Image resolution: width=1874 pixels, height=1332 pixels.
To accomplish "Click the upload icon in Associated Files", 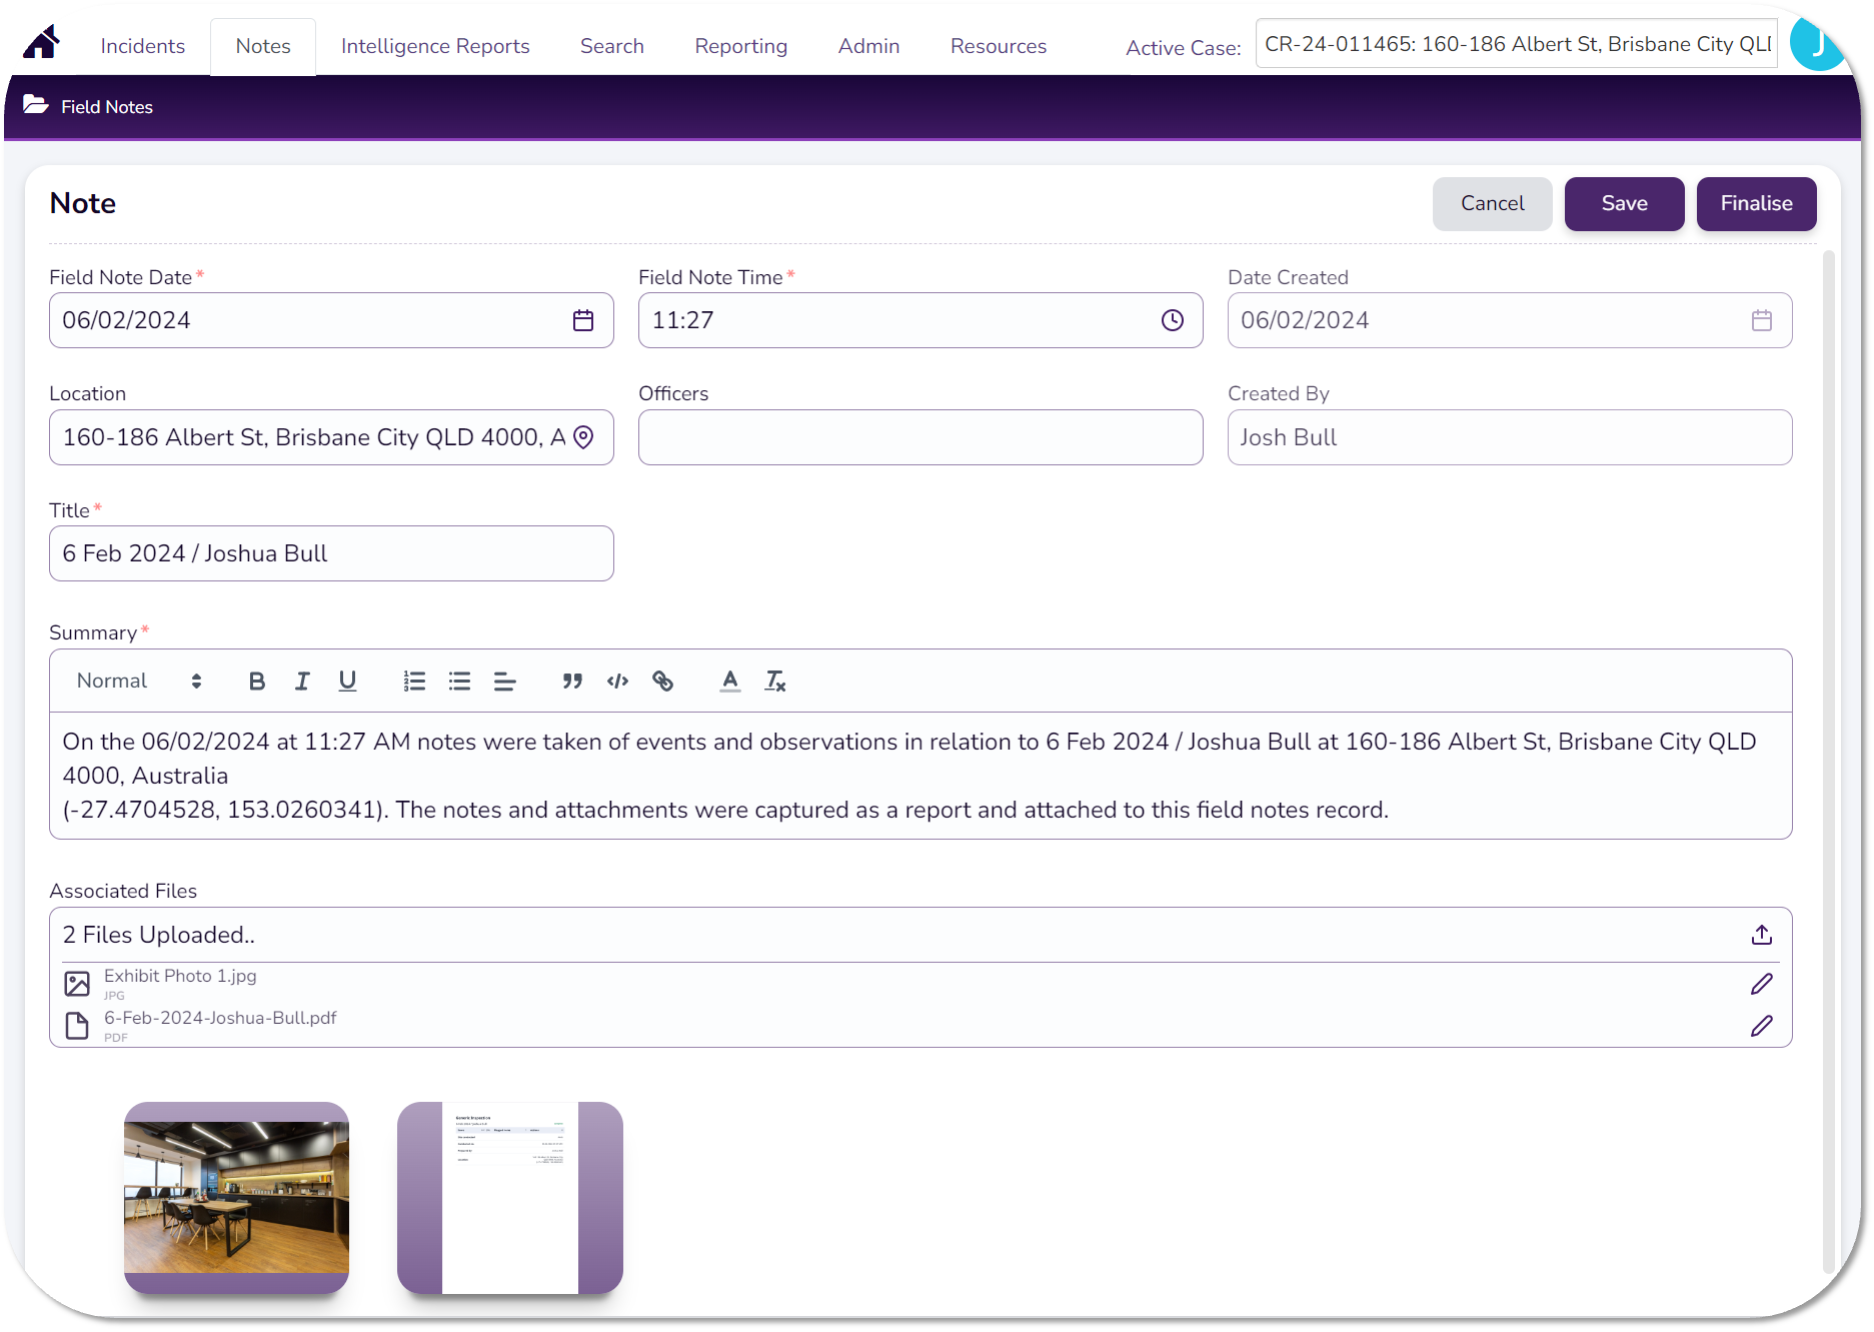I will click(1761, 935).
